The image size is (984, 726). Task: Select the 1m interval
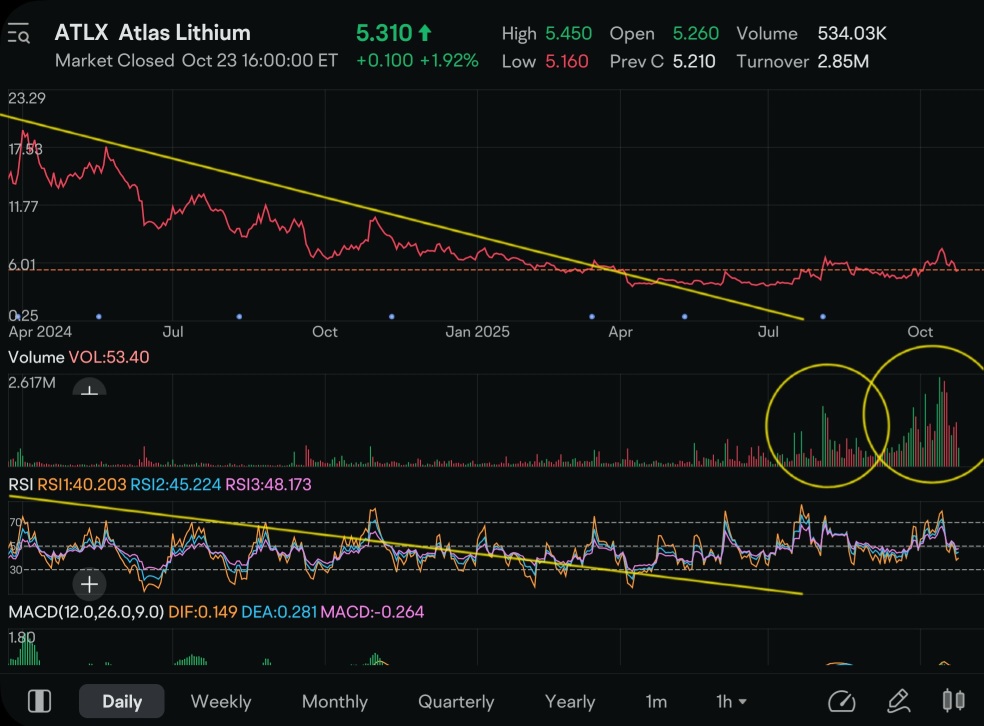tap(656, 701)
